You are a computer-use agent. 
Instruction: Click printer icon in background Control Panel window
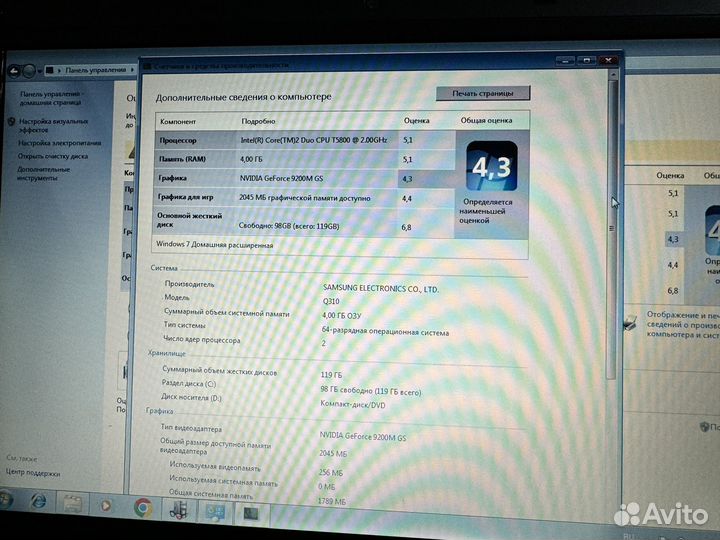click(x=630, y=322)
